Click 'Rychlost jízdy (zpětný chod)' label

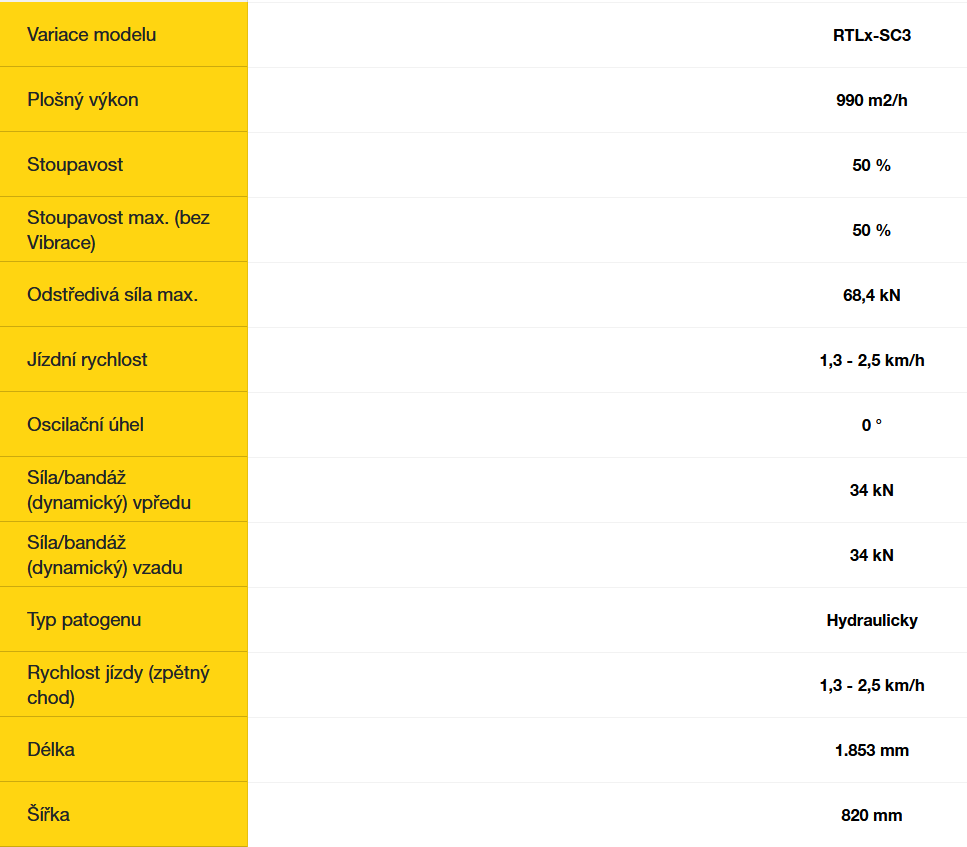(x=118, y=685)
